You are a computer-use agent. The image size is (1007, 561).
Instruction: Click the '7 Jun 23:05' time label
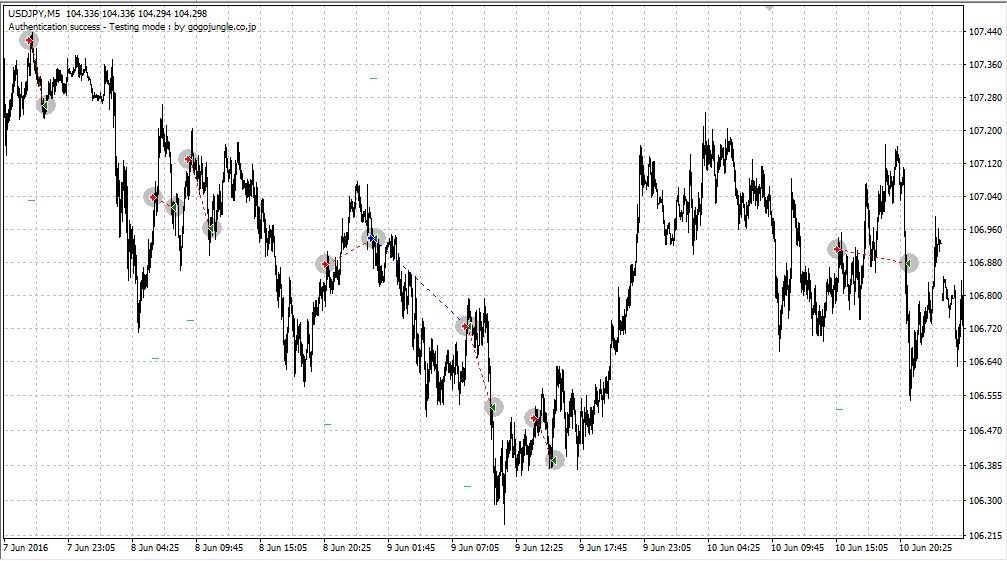91,548
